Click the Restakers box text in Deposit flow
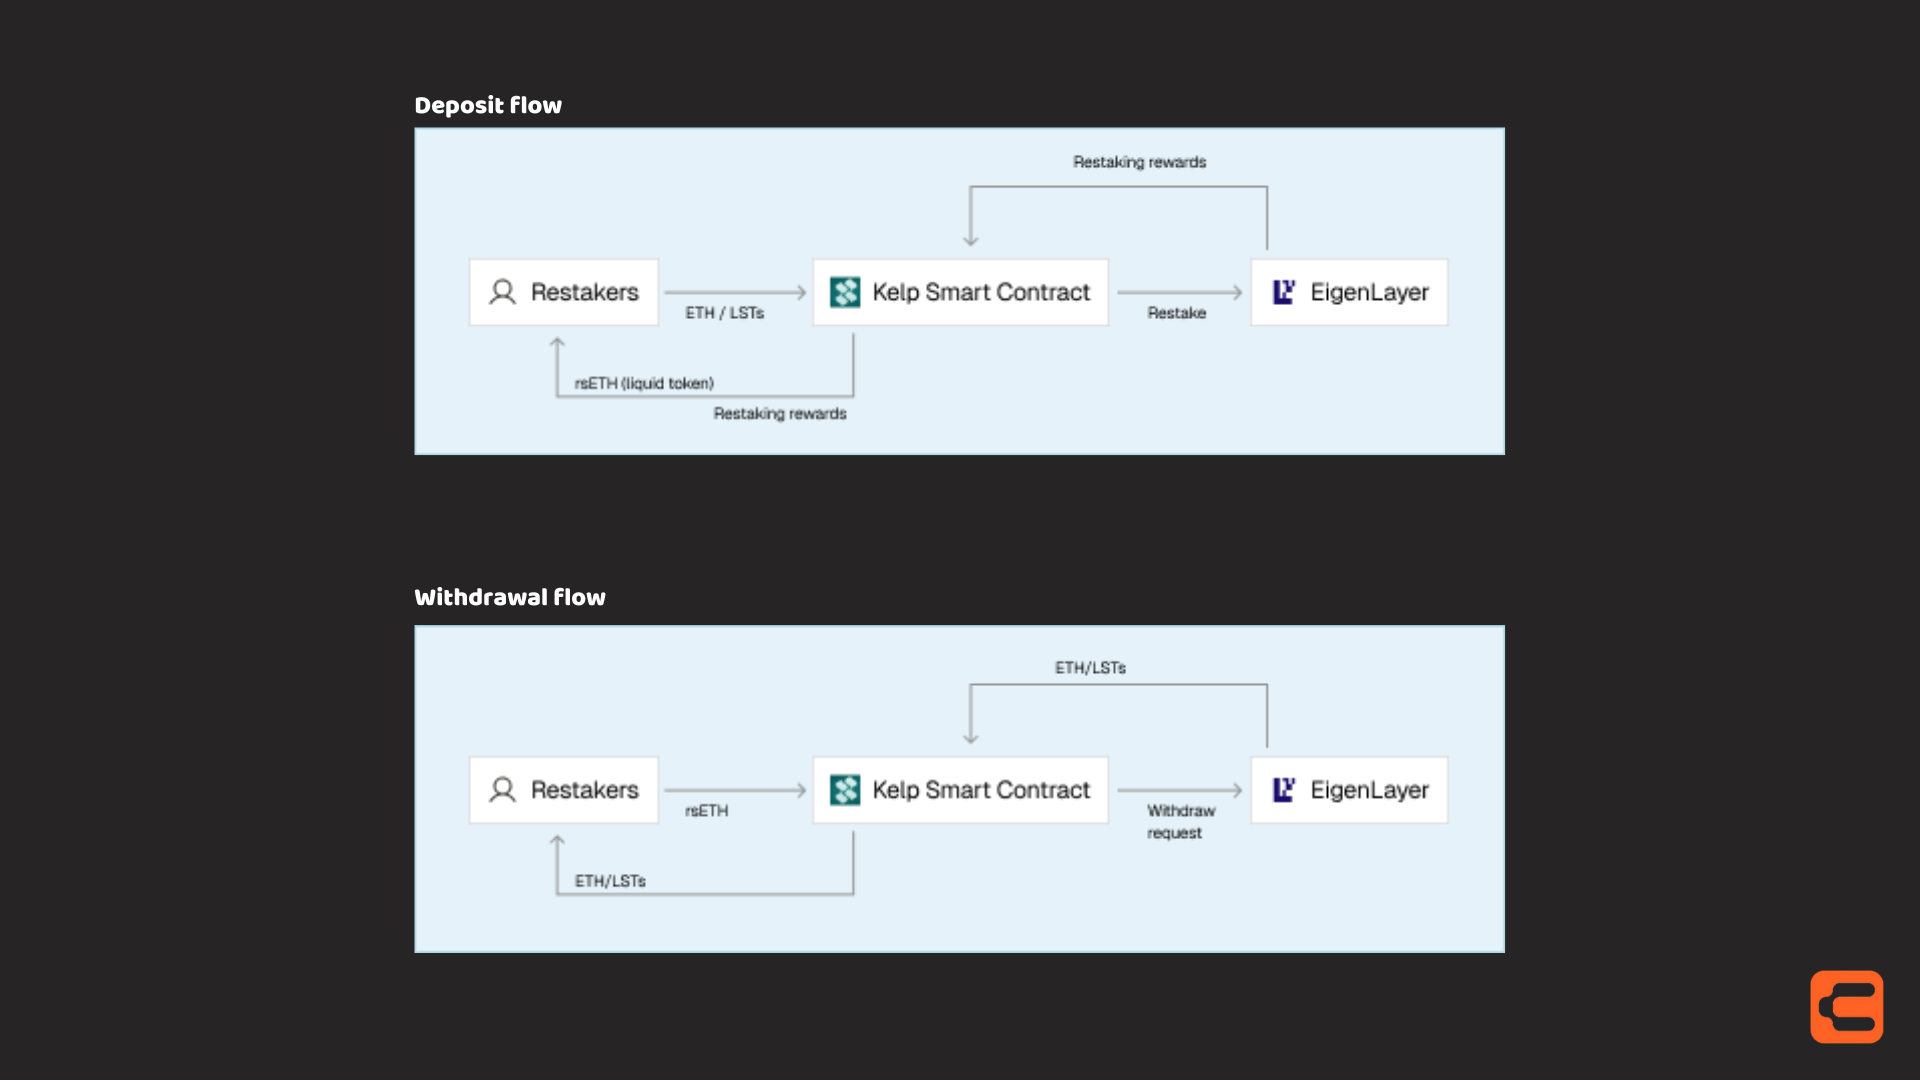This screenshot has height=1080, width=1920. point(585,292)
